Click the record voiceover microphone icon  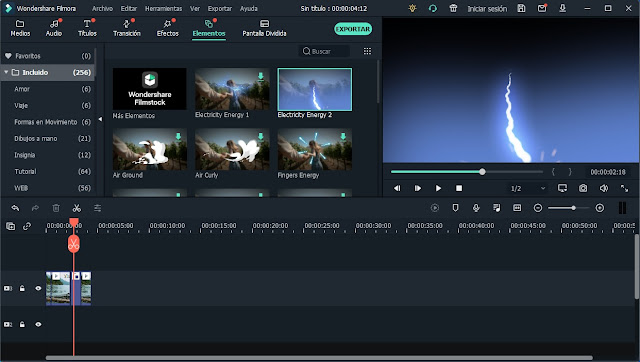point(476,208)
